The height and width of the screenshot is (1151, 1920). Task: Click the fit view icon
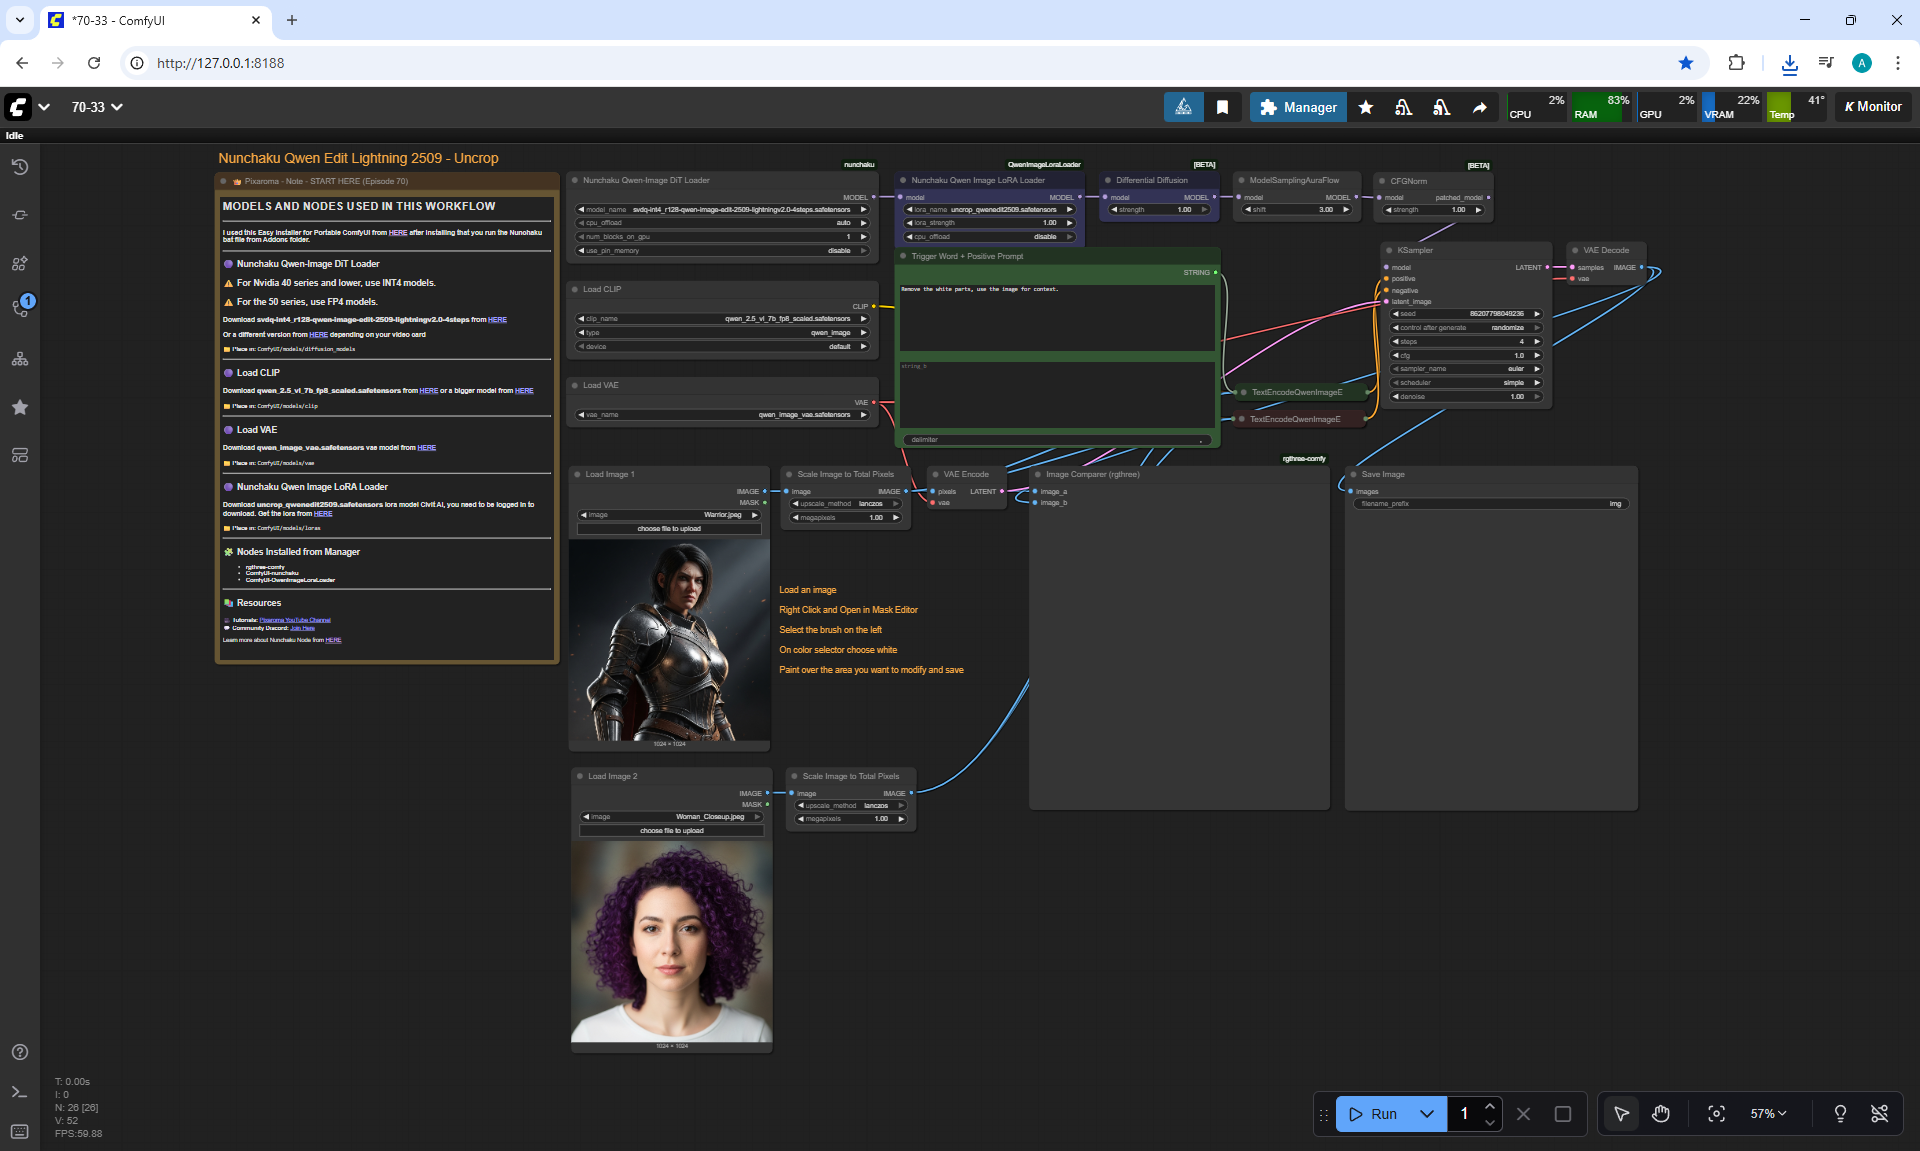pyautogui.click(x=1716, y=1114)
